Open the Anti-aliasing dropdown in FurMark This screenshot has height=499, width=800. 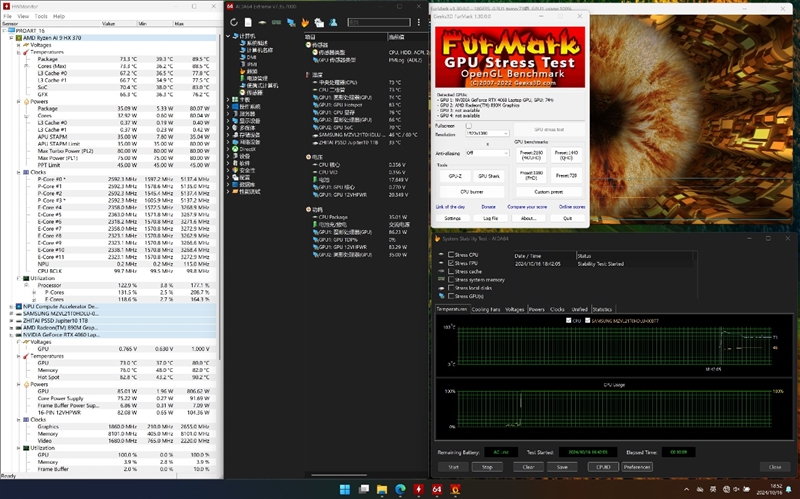click(x=487, y=153)
